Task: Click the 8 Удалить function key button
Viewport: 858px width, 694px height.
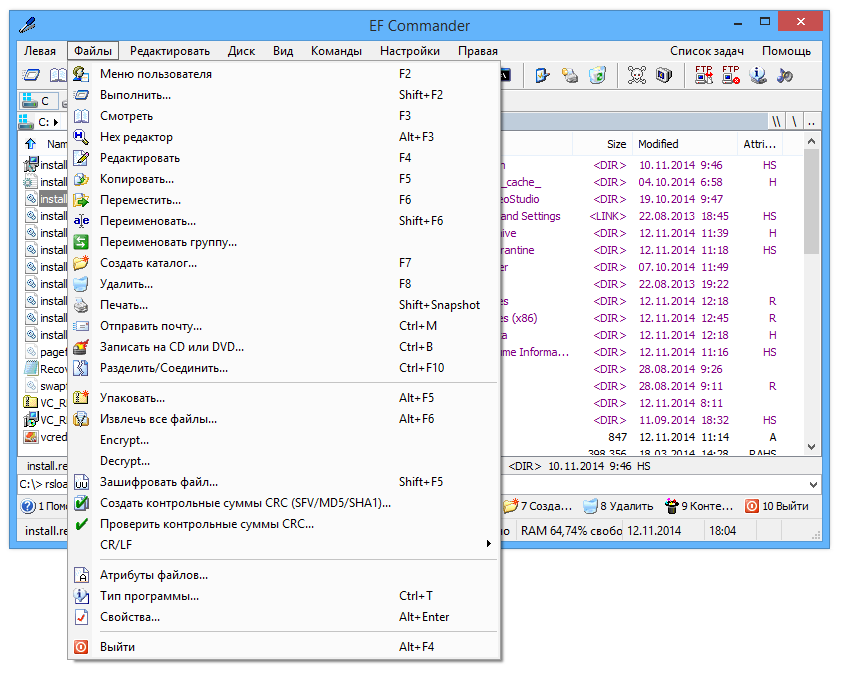Action: coord(618,506)
